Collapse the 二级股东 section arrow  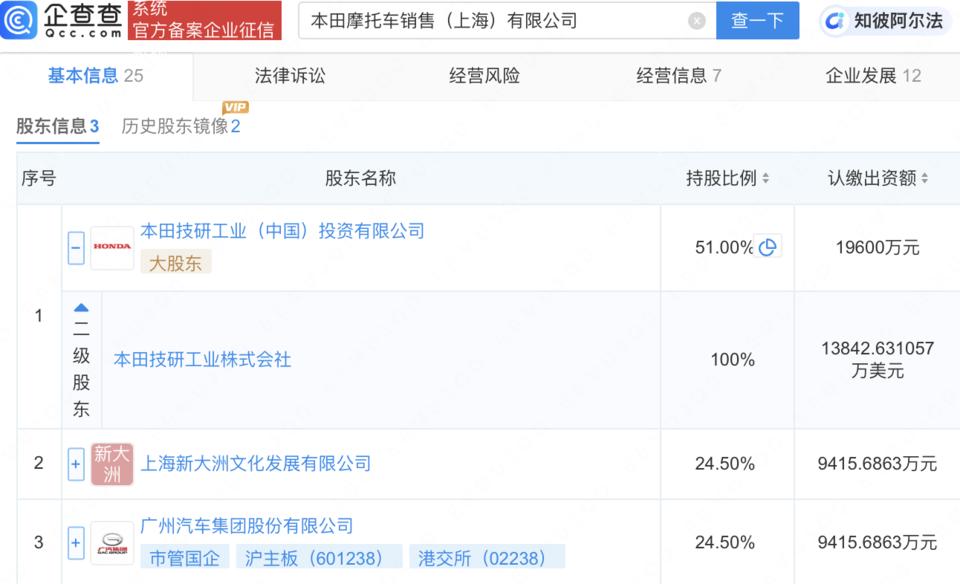click(81, 307)
